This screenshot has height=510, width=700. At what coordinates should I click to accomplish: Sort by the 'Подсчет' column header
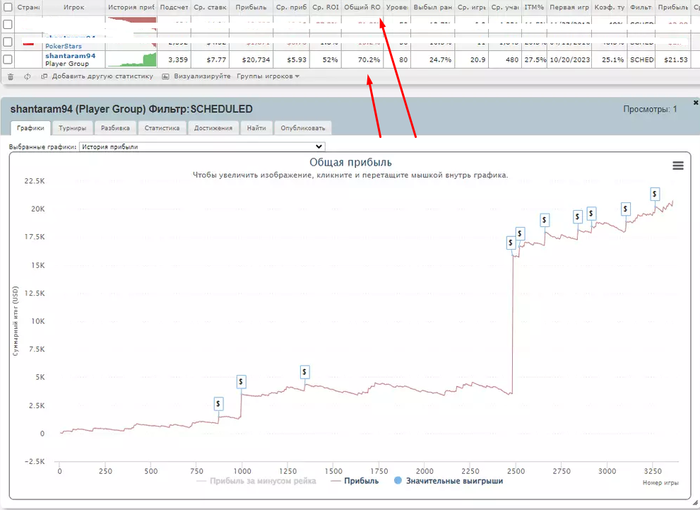coord(174,7)
